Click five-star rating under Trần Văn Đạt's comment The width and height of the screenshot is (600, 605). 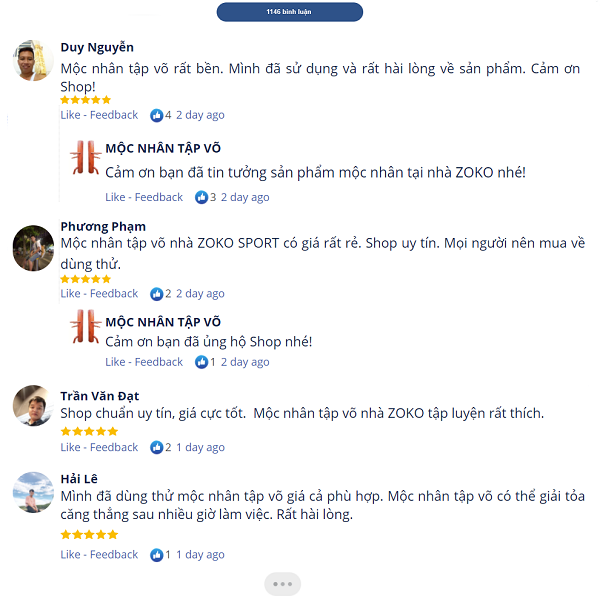(x=89, y=431)
